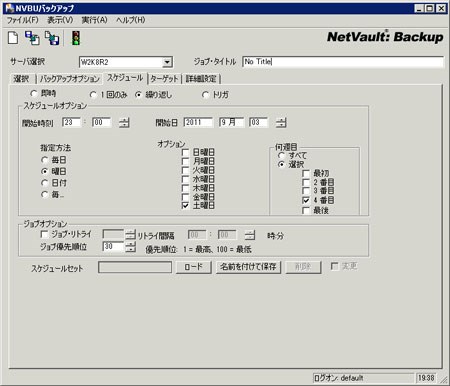Check the 日曜日 checkbox
The image size is (450, 386).
[185, 152]
